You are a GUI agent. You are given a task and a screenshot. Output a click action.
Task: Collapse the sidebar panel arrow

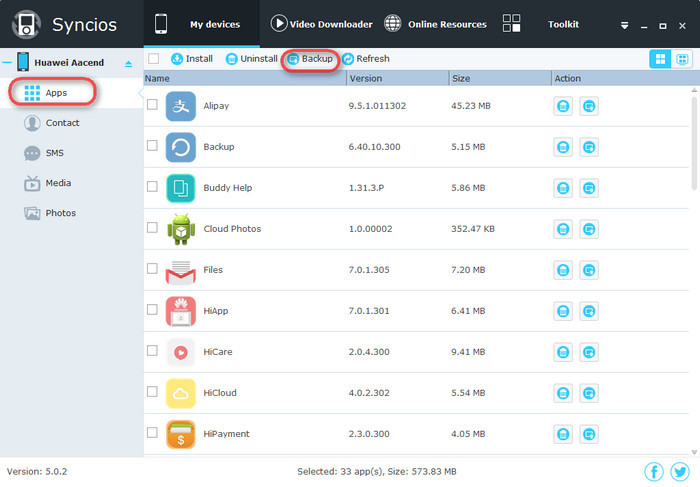[141, 93]
